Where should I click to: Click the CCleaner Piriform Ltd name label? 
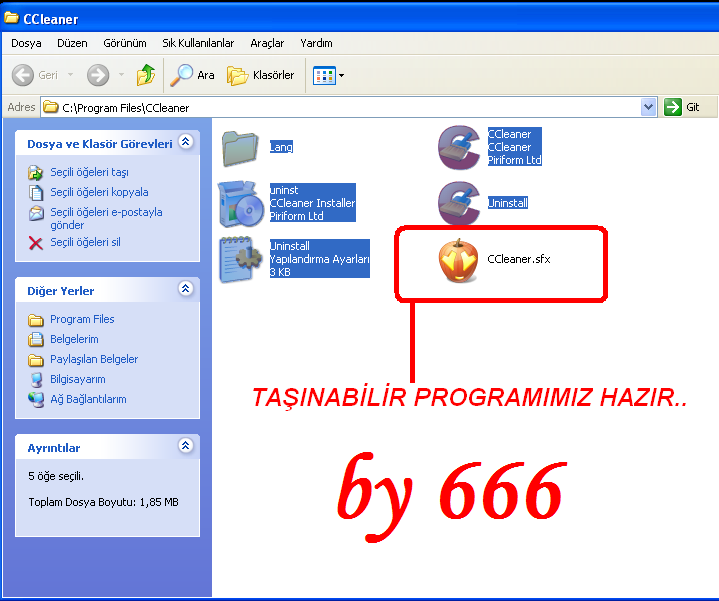tap(514, 147)
